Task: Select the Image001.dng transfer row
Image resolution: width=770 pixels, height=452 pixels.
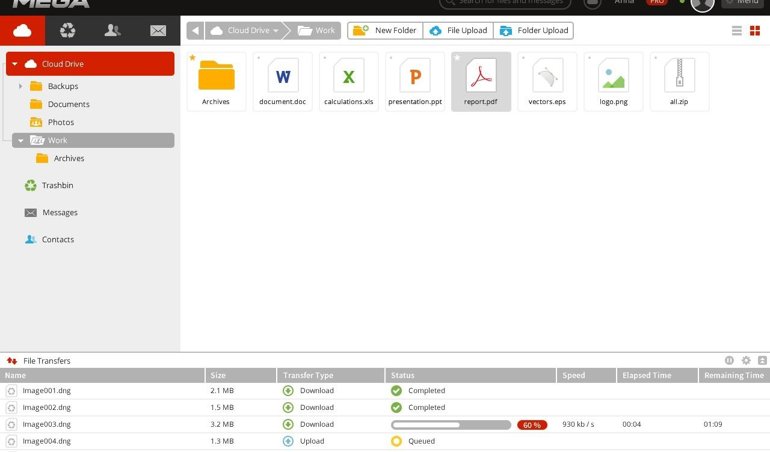Action: pos(385,391)
